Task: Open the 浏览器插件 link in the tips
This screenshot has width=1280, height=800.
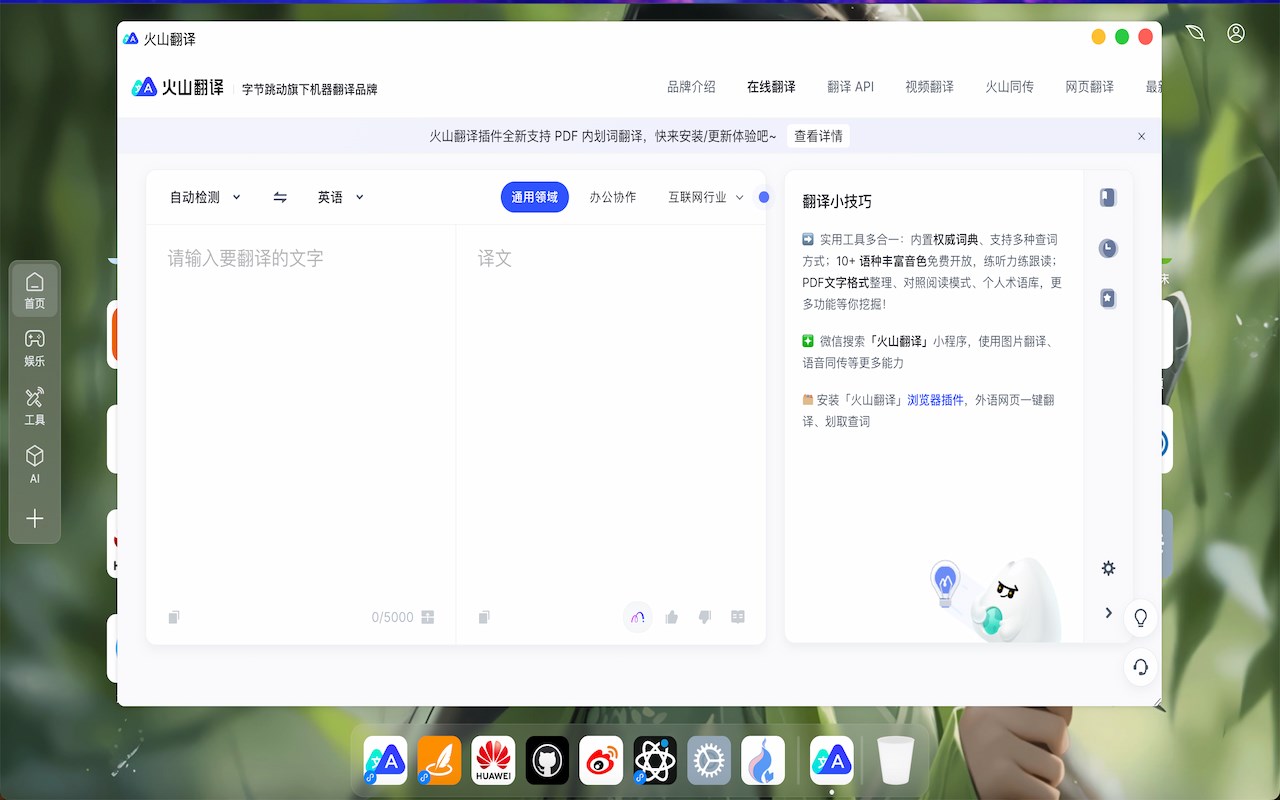Action: (936, 400)
